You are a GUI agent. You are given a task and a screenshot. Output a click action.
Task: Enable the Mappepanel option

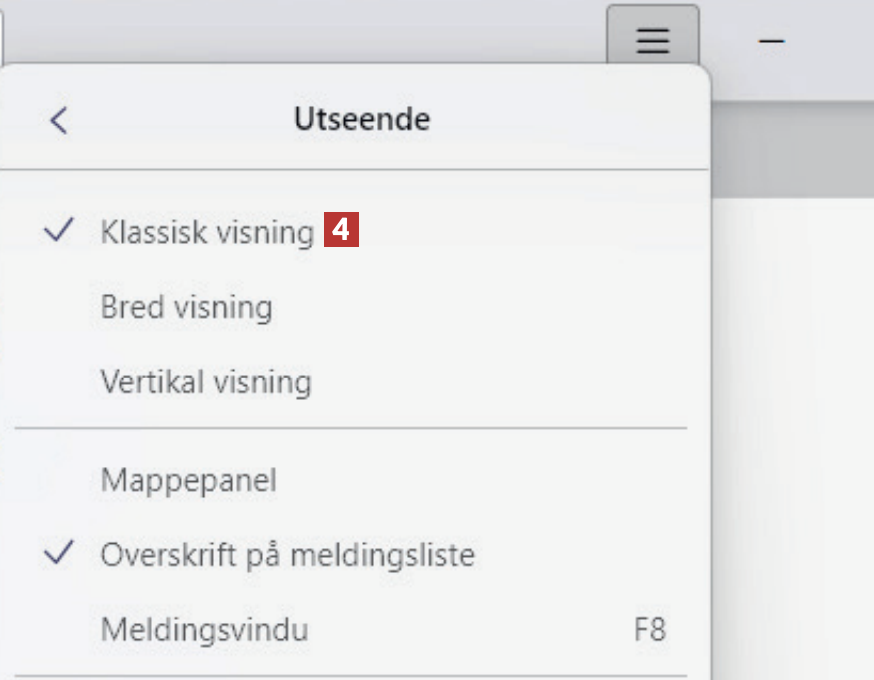[x=188, y=481]
